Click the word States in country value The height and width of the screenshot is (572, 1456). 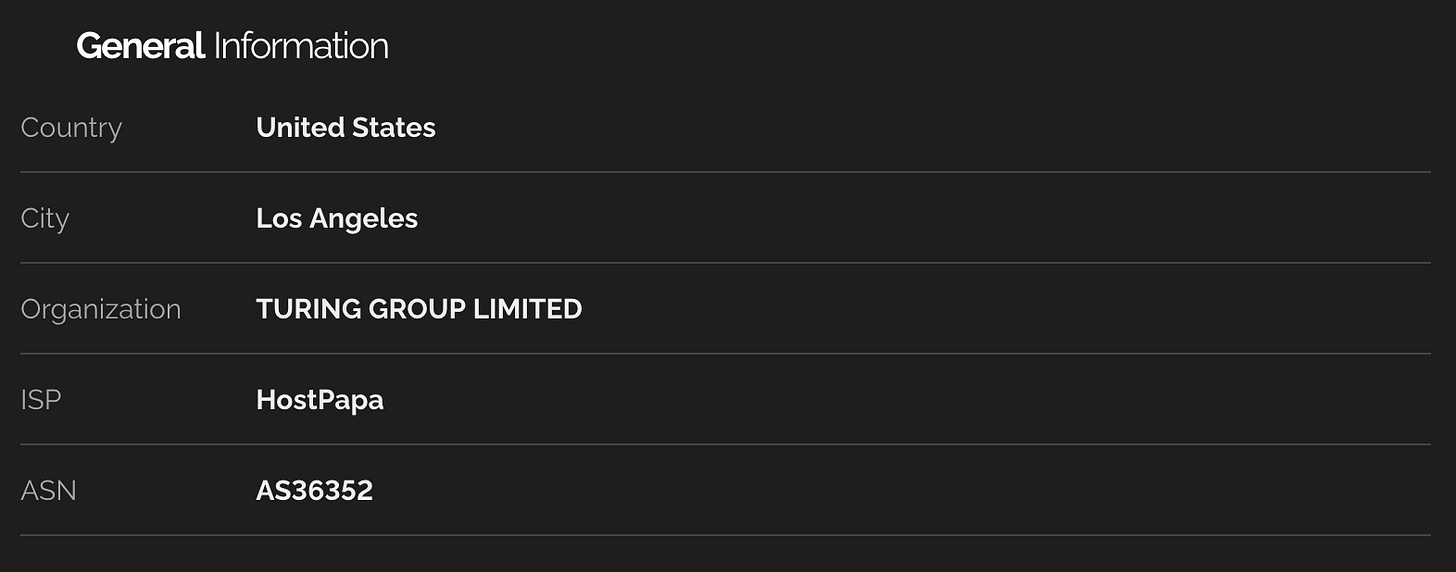[394, 128]
